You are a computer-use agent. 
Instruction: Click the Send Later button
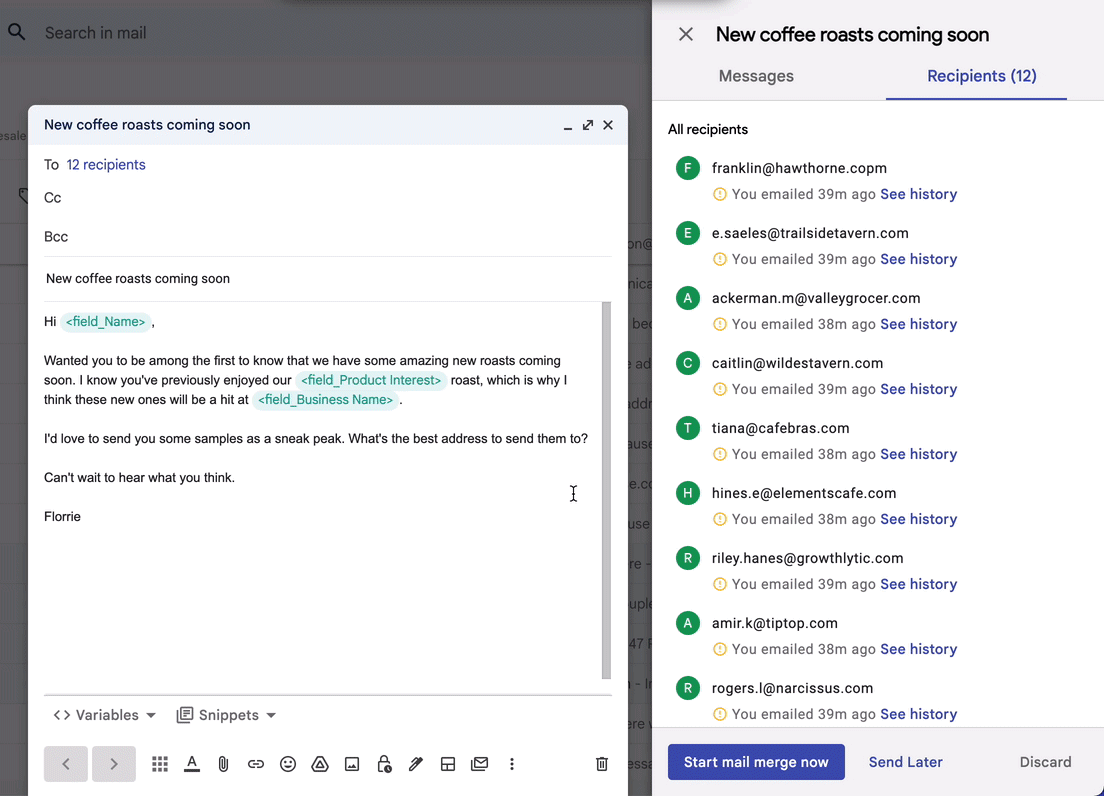(x=905, y=762)
